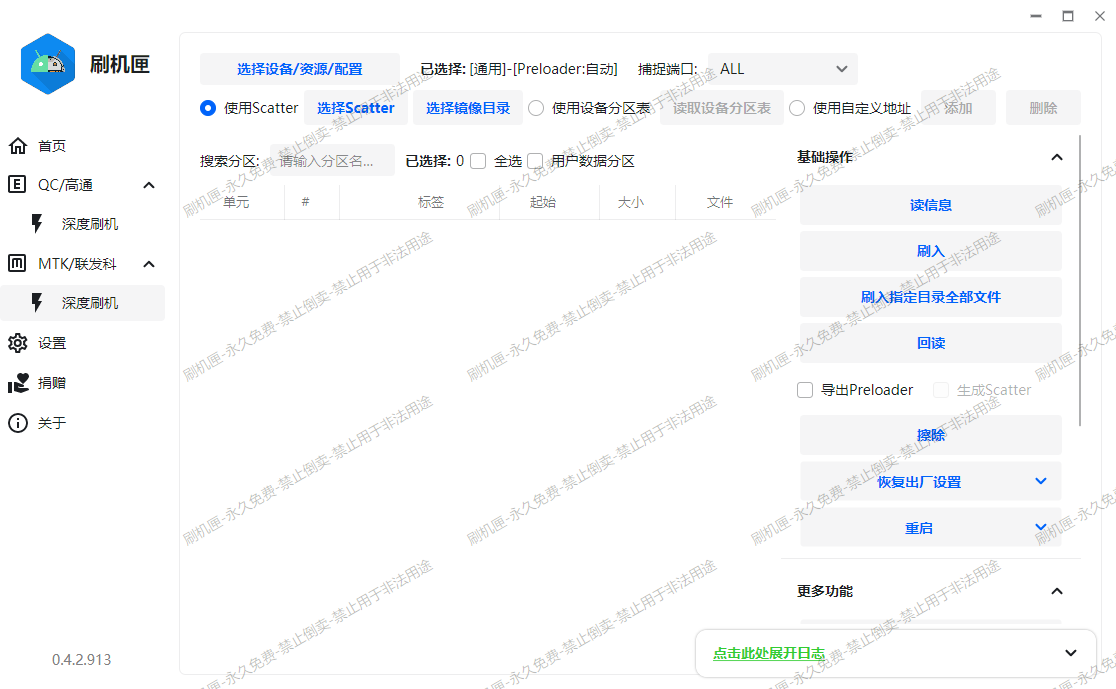
Task: Select 深度刷机 under MTK/联发科
Action: [88, 303]
